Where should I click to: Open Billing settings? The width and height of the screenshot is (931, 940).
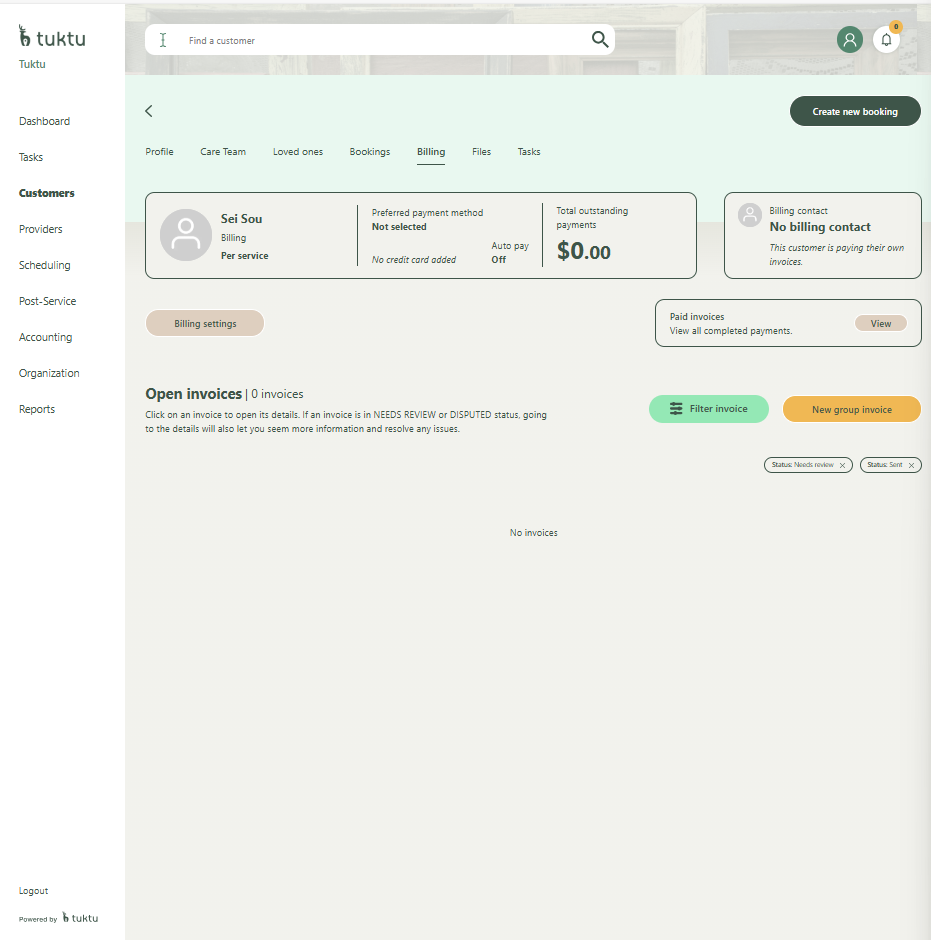pyautogui.click(x=205, y=323)
